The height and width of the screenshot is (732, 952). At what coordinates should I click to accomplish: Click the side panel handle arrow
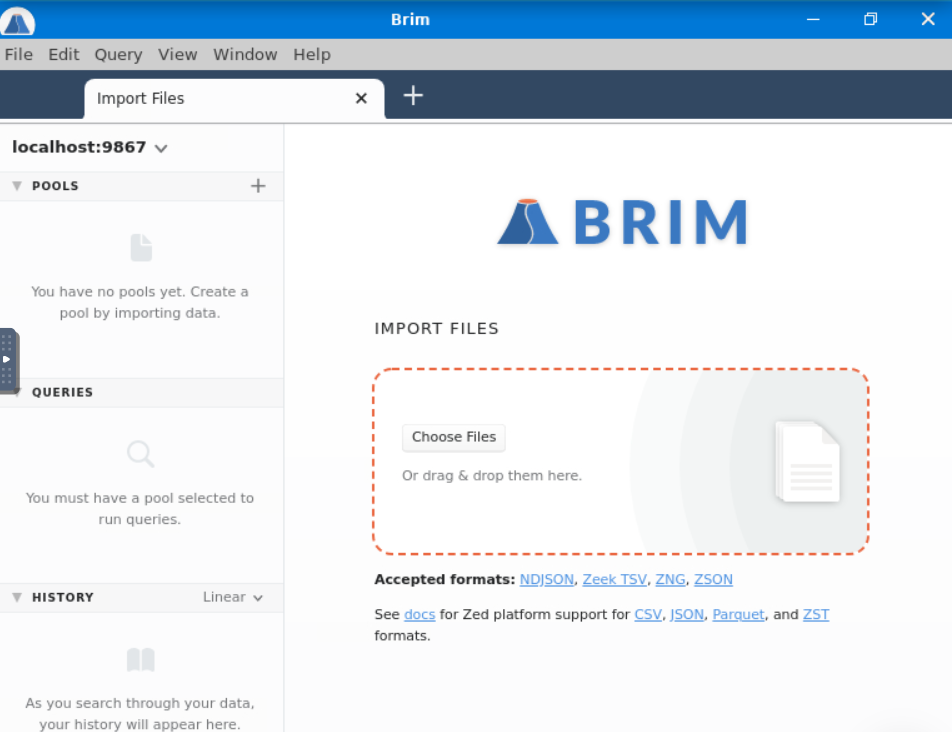click(x=8, y=361)
